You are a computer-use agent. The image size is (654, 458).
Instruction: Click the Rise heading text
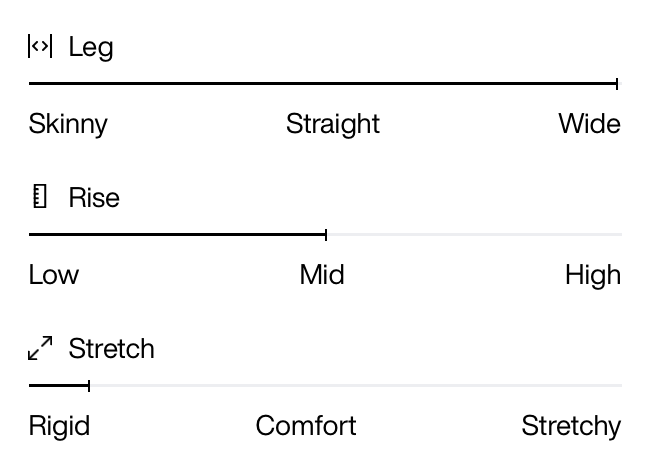[94, 197]
